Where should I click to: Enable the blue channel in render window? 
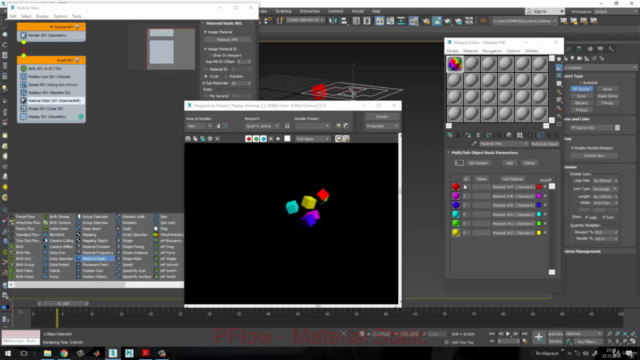click(x=263, y=139)
